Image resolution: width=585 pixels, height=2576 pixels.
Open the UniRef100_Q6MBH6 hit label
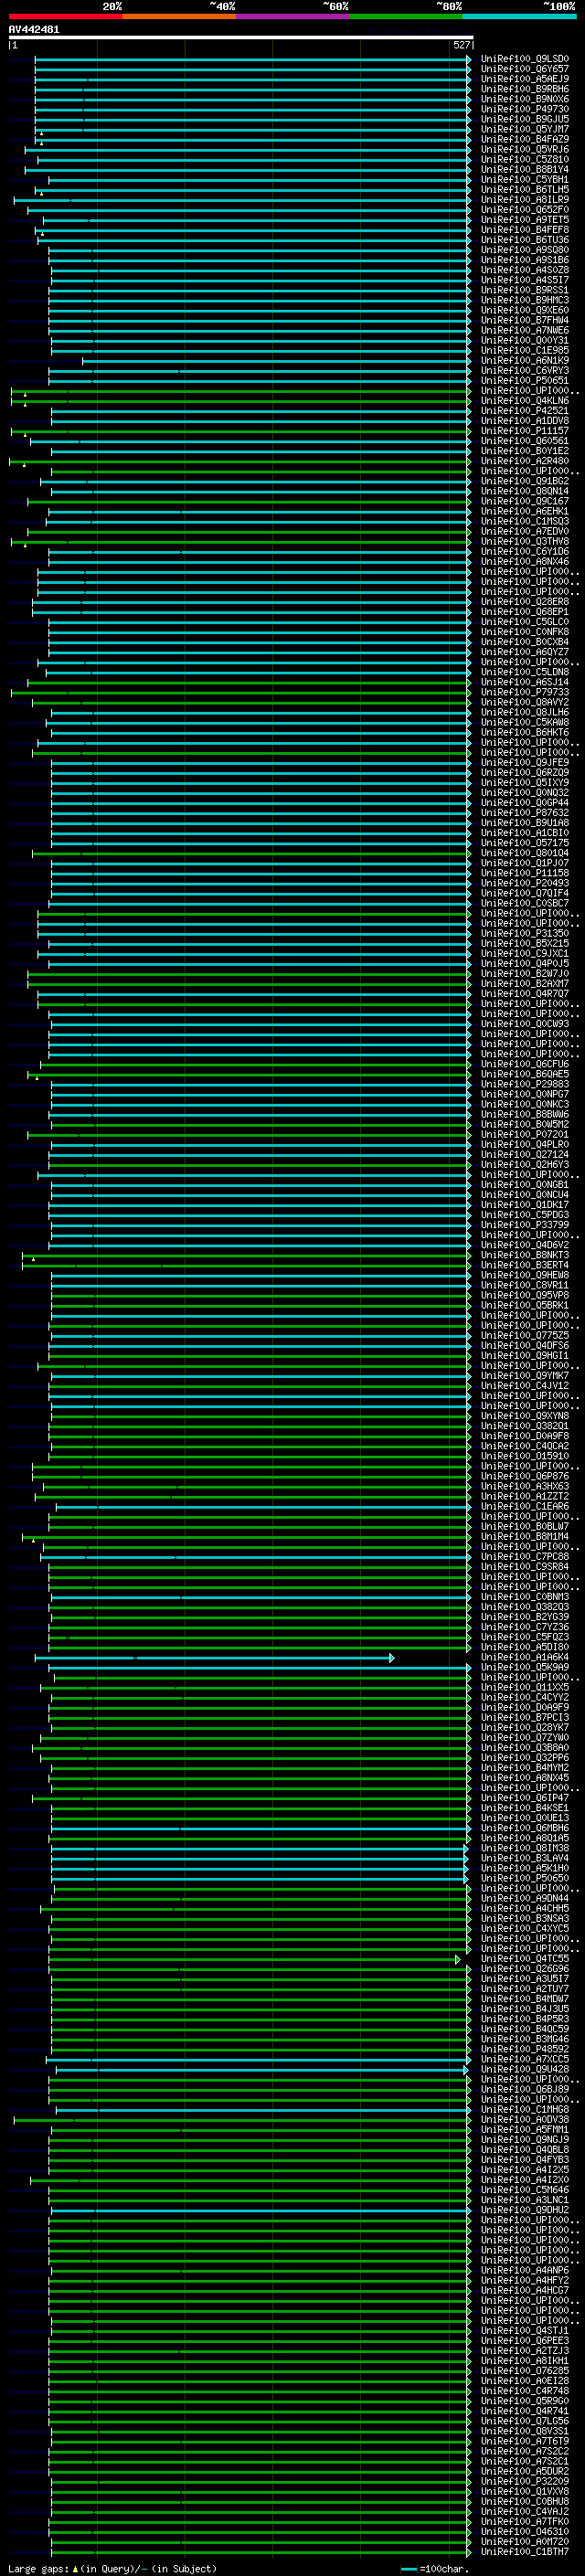524,1829
